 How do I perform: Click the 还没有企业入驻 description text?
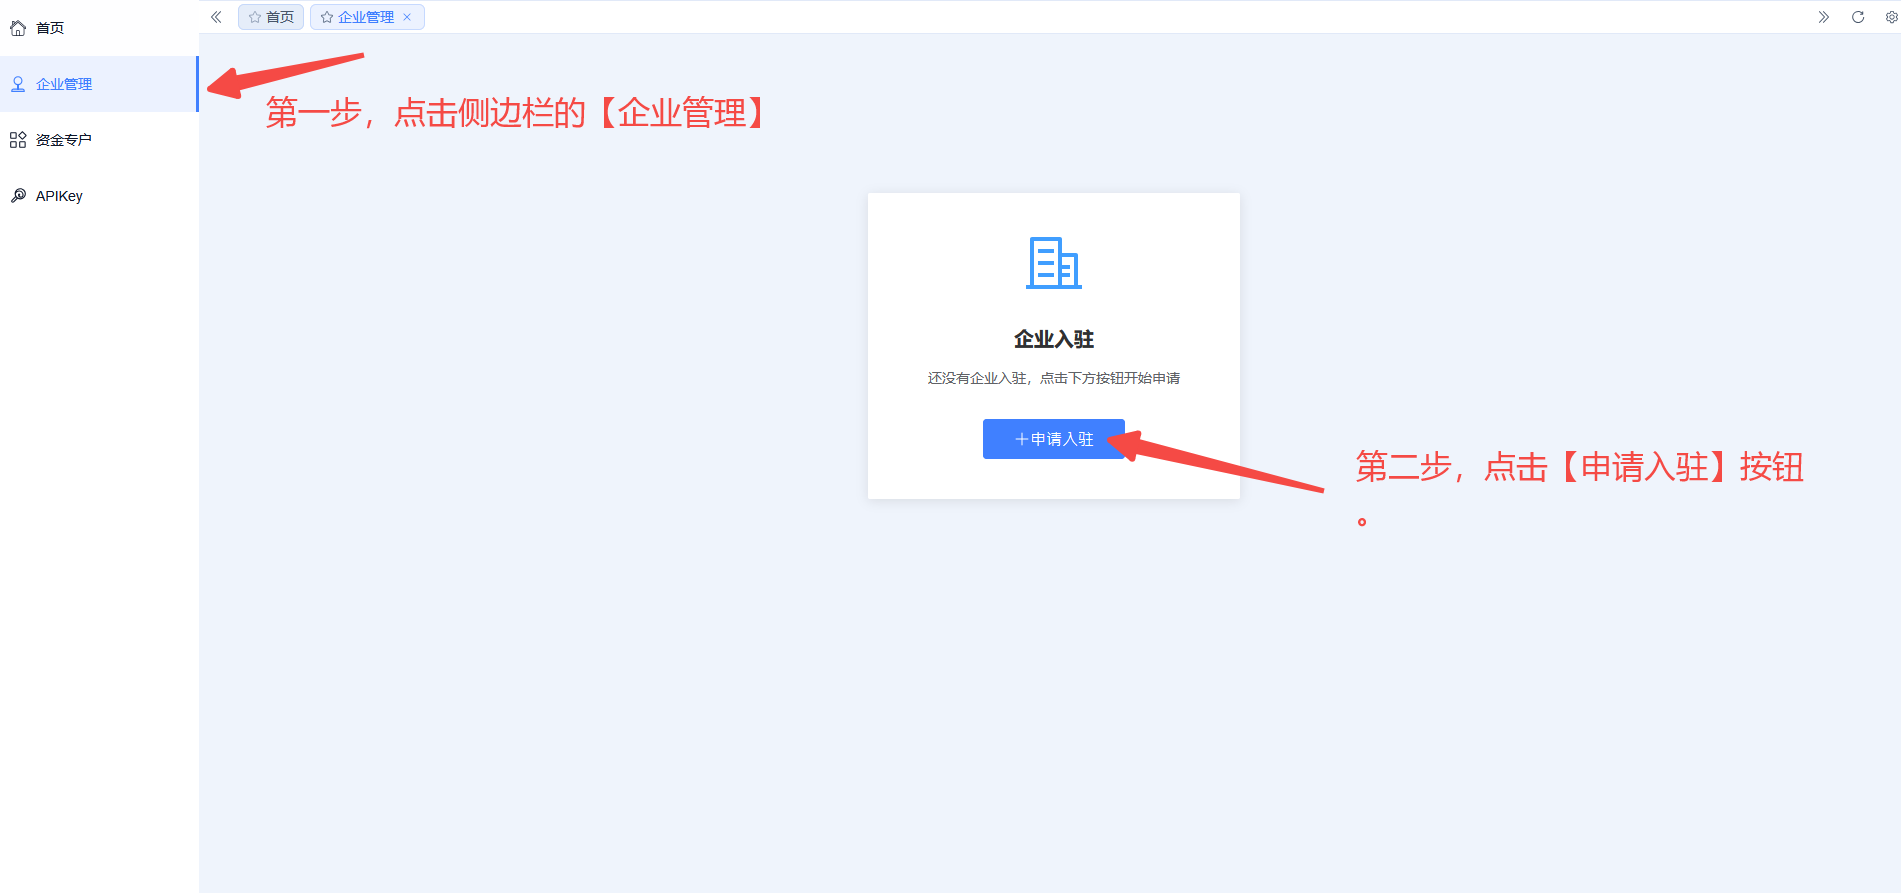(x=1053, y=378)
